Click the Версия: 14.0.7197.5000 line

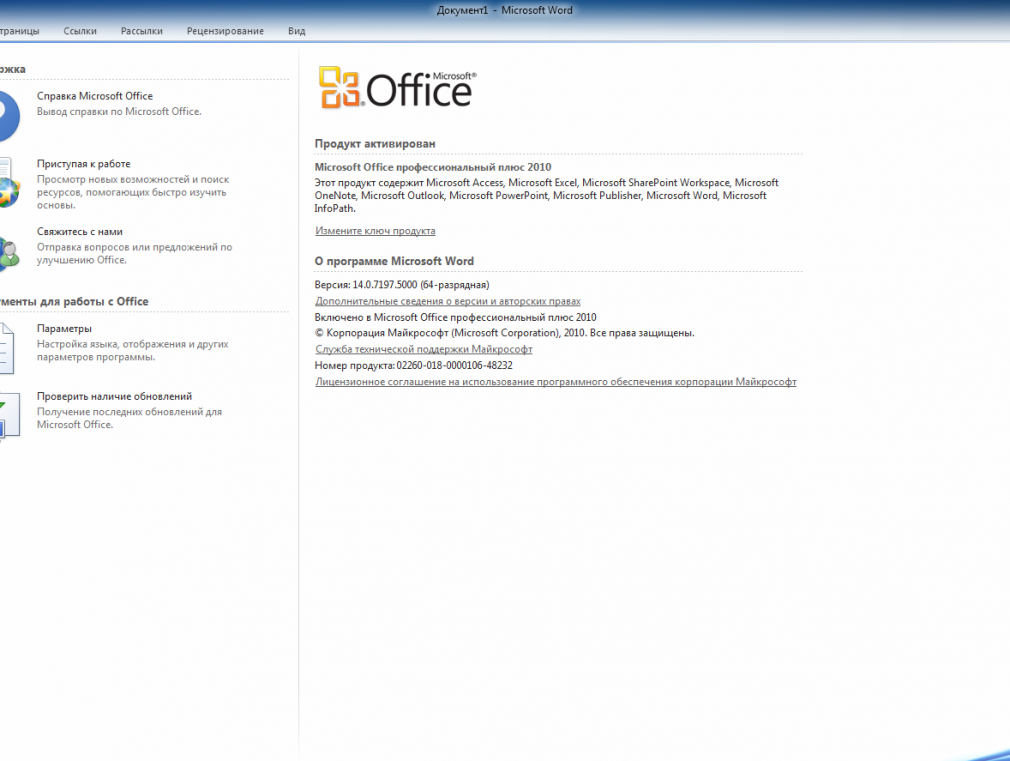(x=402, y=285)
